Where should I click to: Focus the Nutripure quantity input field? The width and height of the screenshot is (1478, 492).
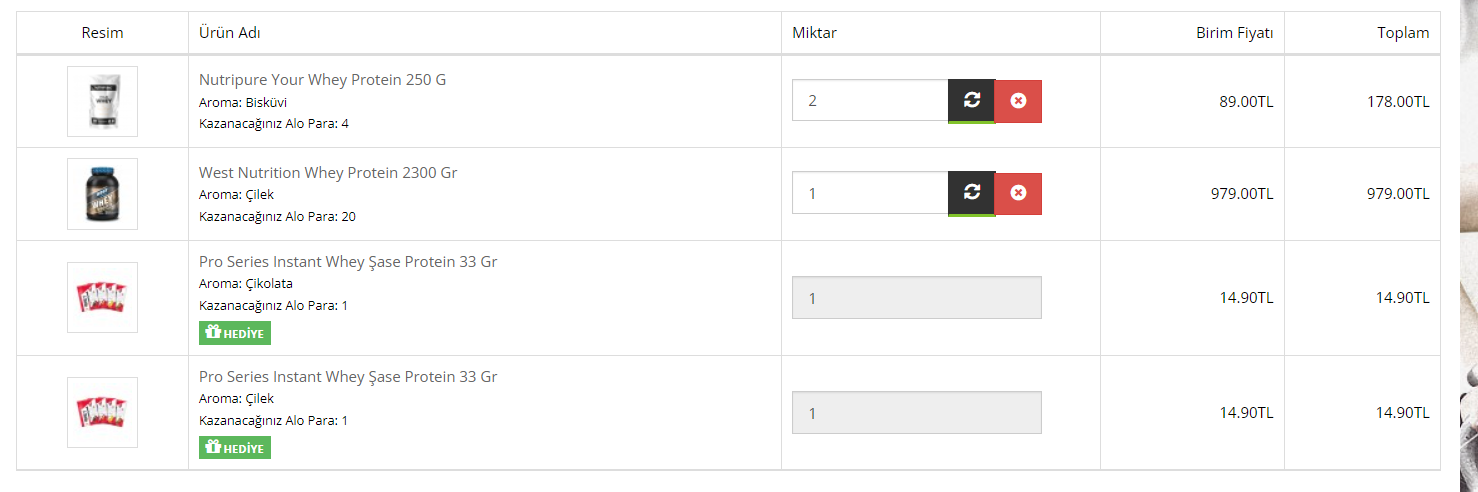[x=870, y=101]
